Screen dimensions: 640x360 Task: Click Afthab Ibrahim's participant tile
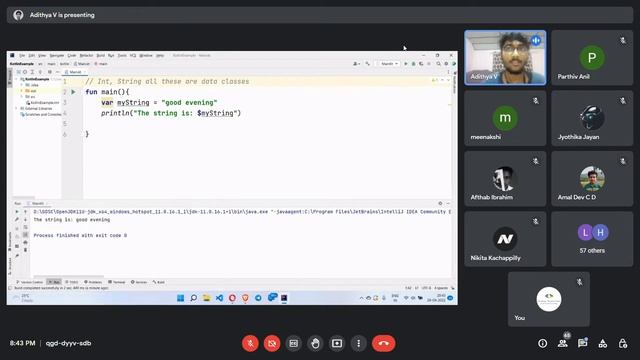(505, 178)
